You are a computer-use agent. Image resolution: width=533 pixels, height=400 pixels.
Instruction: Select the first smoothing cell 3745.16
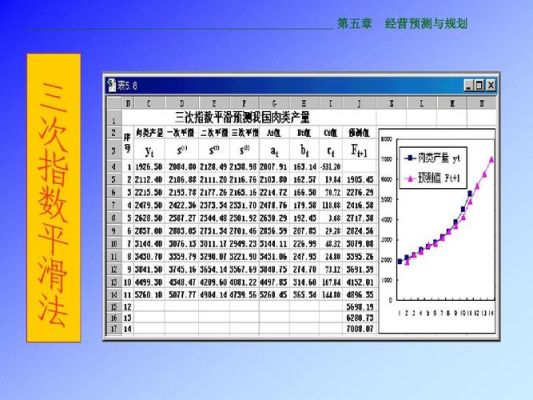(182, 269)
